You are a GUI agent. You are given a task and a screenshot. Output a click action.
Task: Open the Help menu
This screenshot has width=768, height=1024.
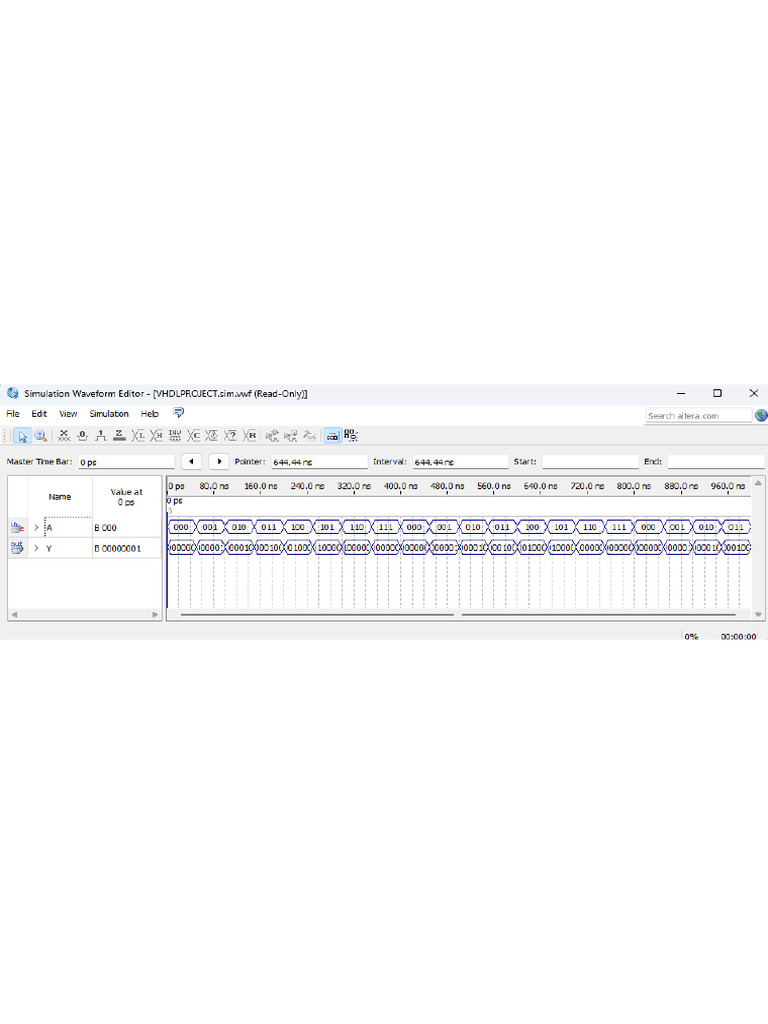pyautogui.click(x=150, y=414)
